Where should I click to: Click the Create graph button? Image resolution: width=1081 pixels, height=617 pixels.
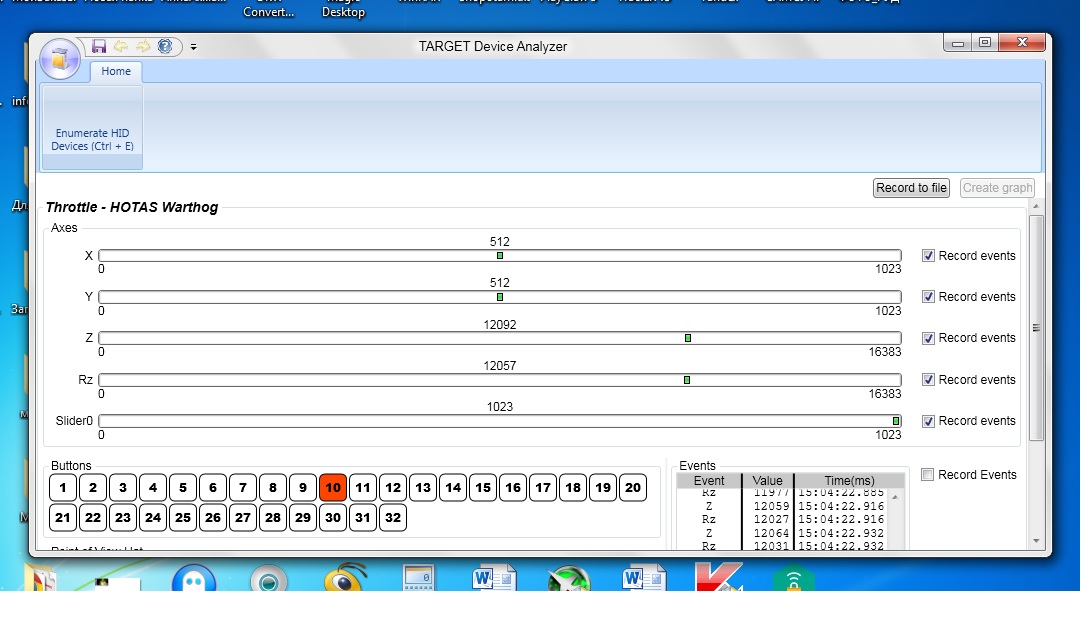(x=997, y=188)
